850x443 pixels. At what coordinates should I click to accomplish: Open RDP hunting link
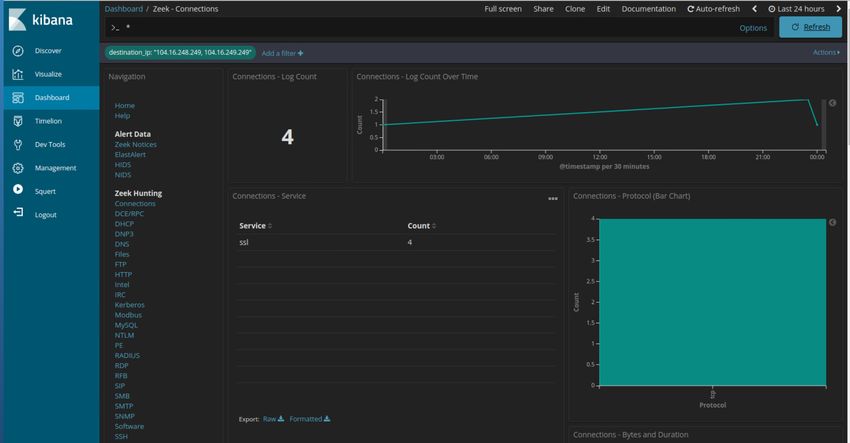(121, 366)
